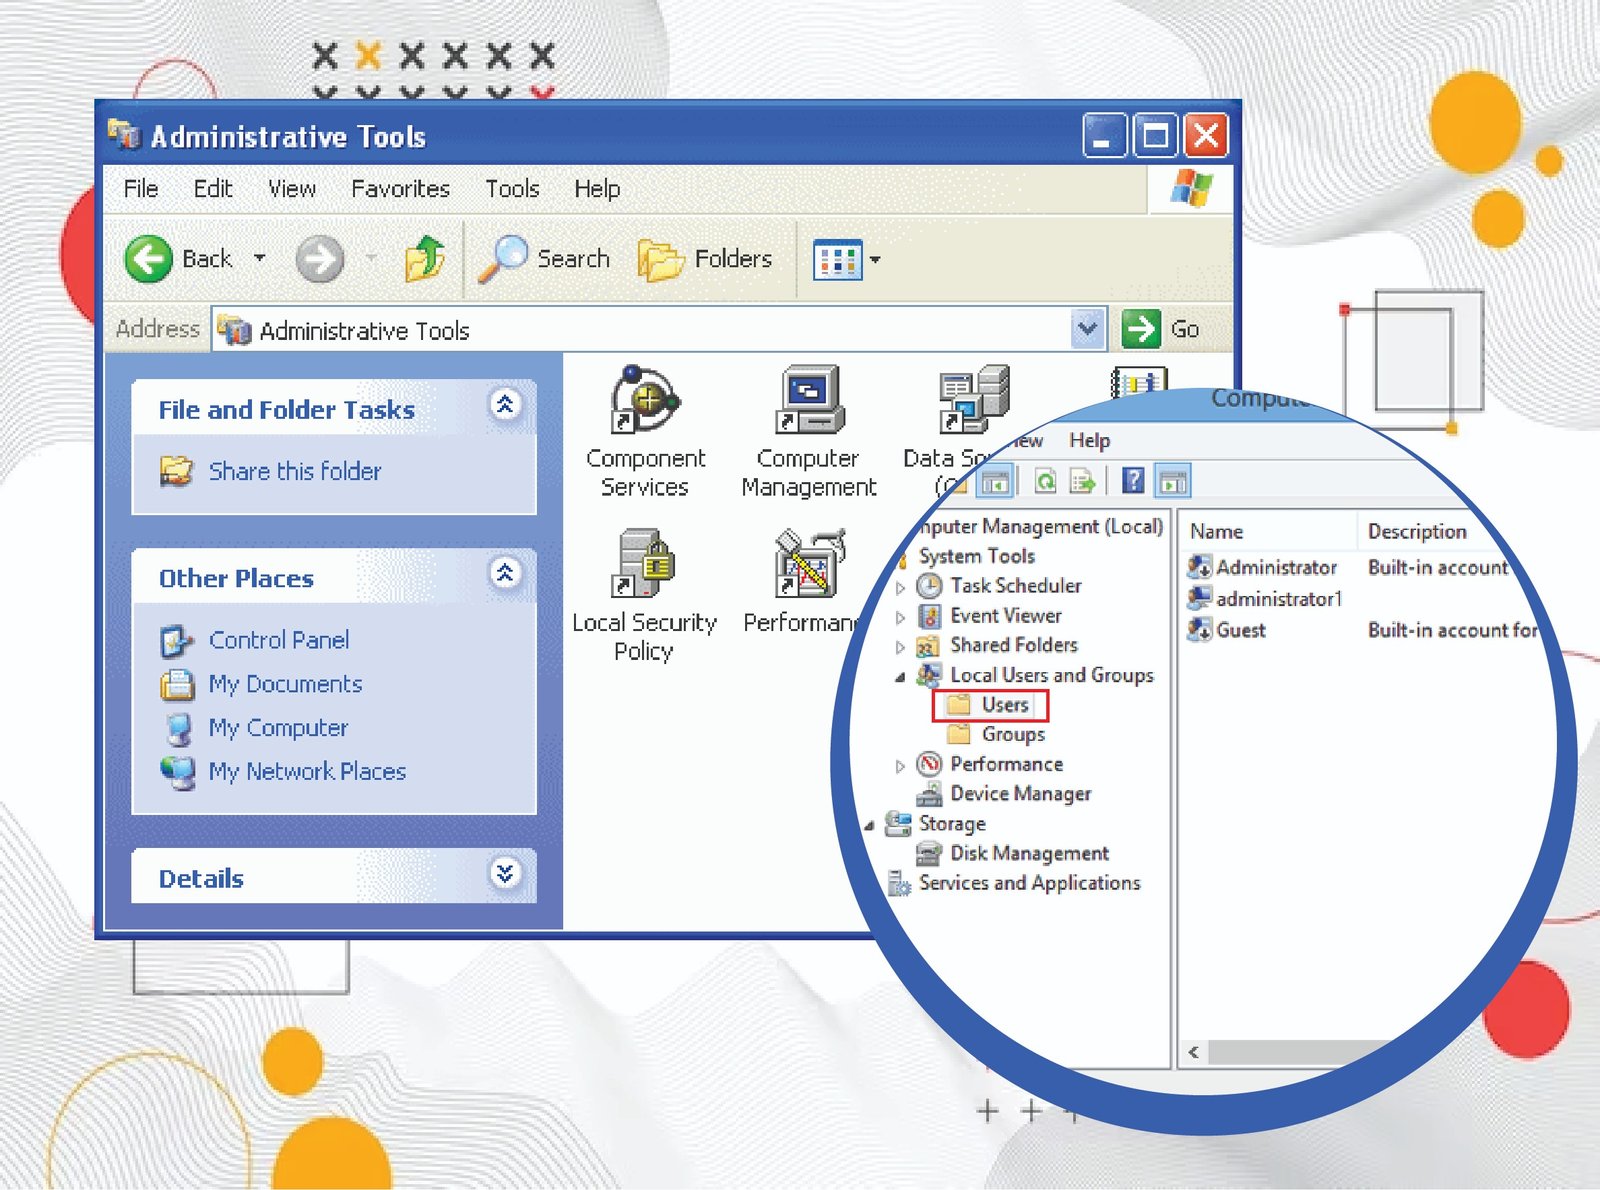The height and width of the screenshot is (1190, 1600).
Task: Click the blue Help question-mark icon
Action: pos(1132,481)
